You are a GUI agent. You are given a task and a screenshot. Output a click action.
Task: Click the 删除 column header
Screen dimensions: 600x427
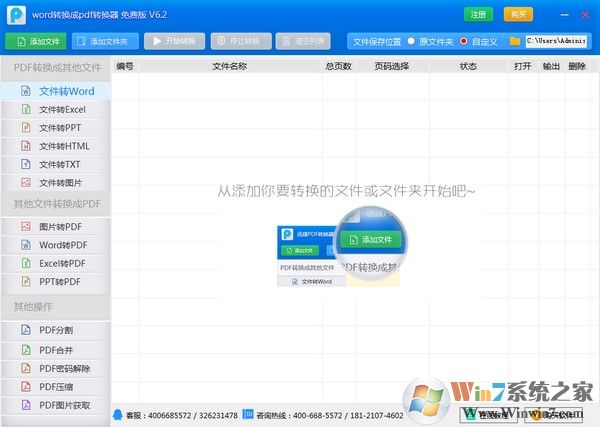click(x=577, y=66)
